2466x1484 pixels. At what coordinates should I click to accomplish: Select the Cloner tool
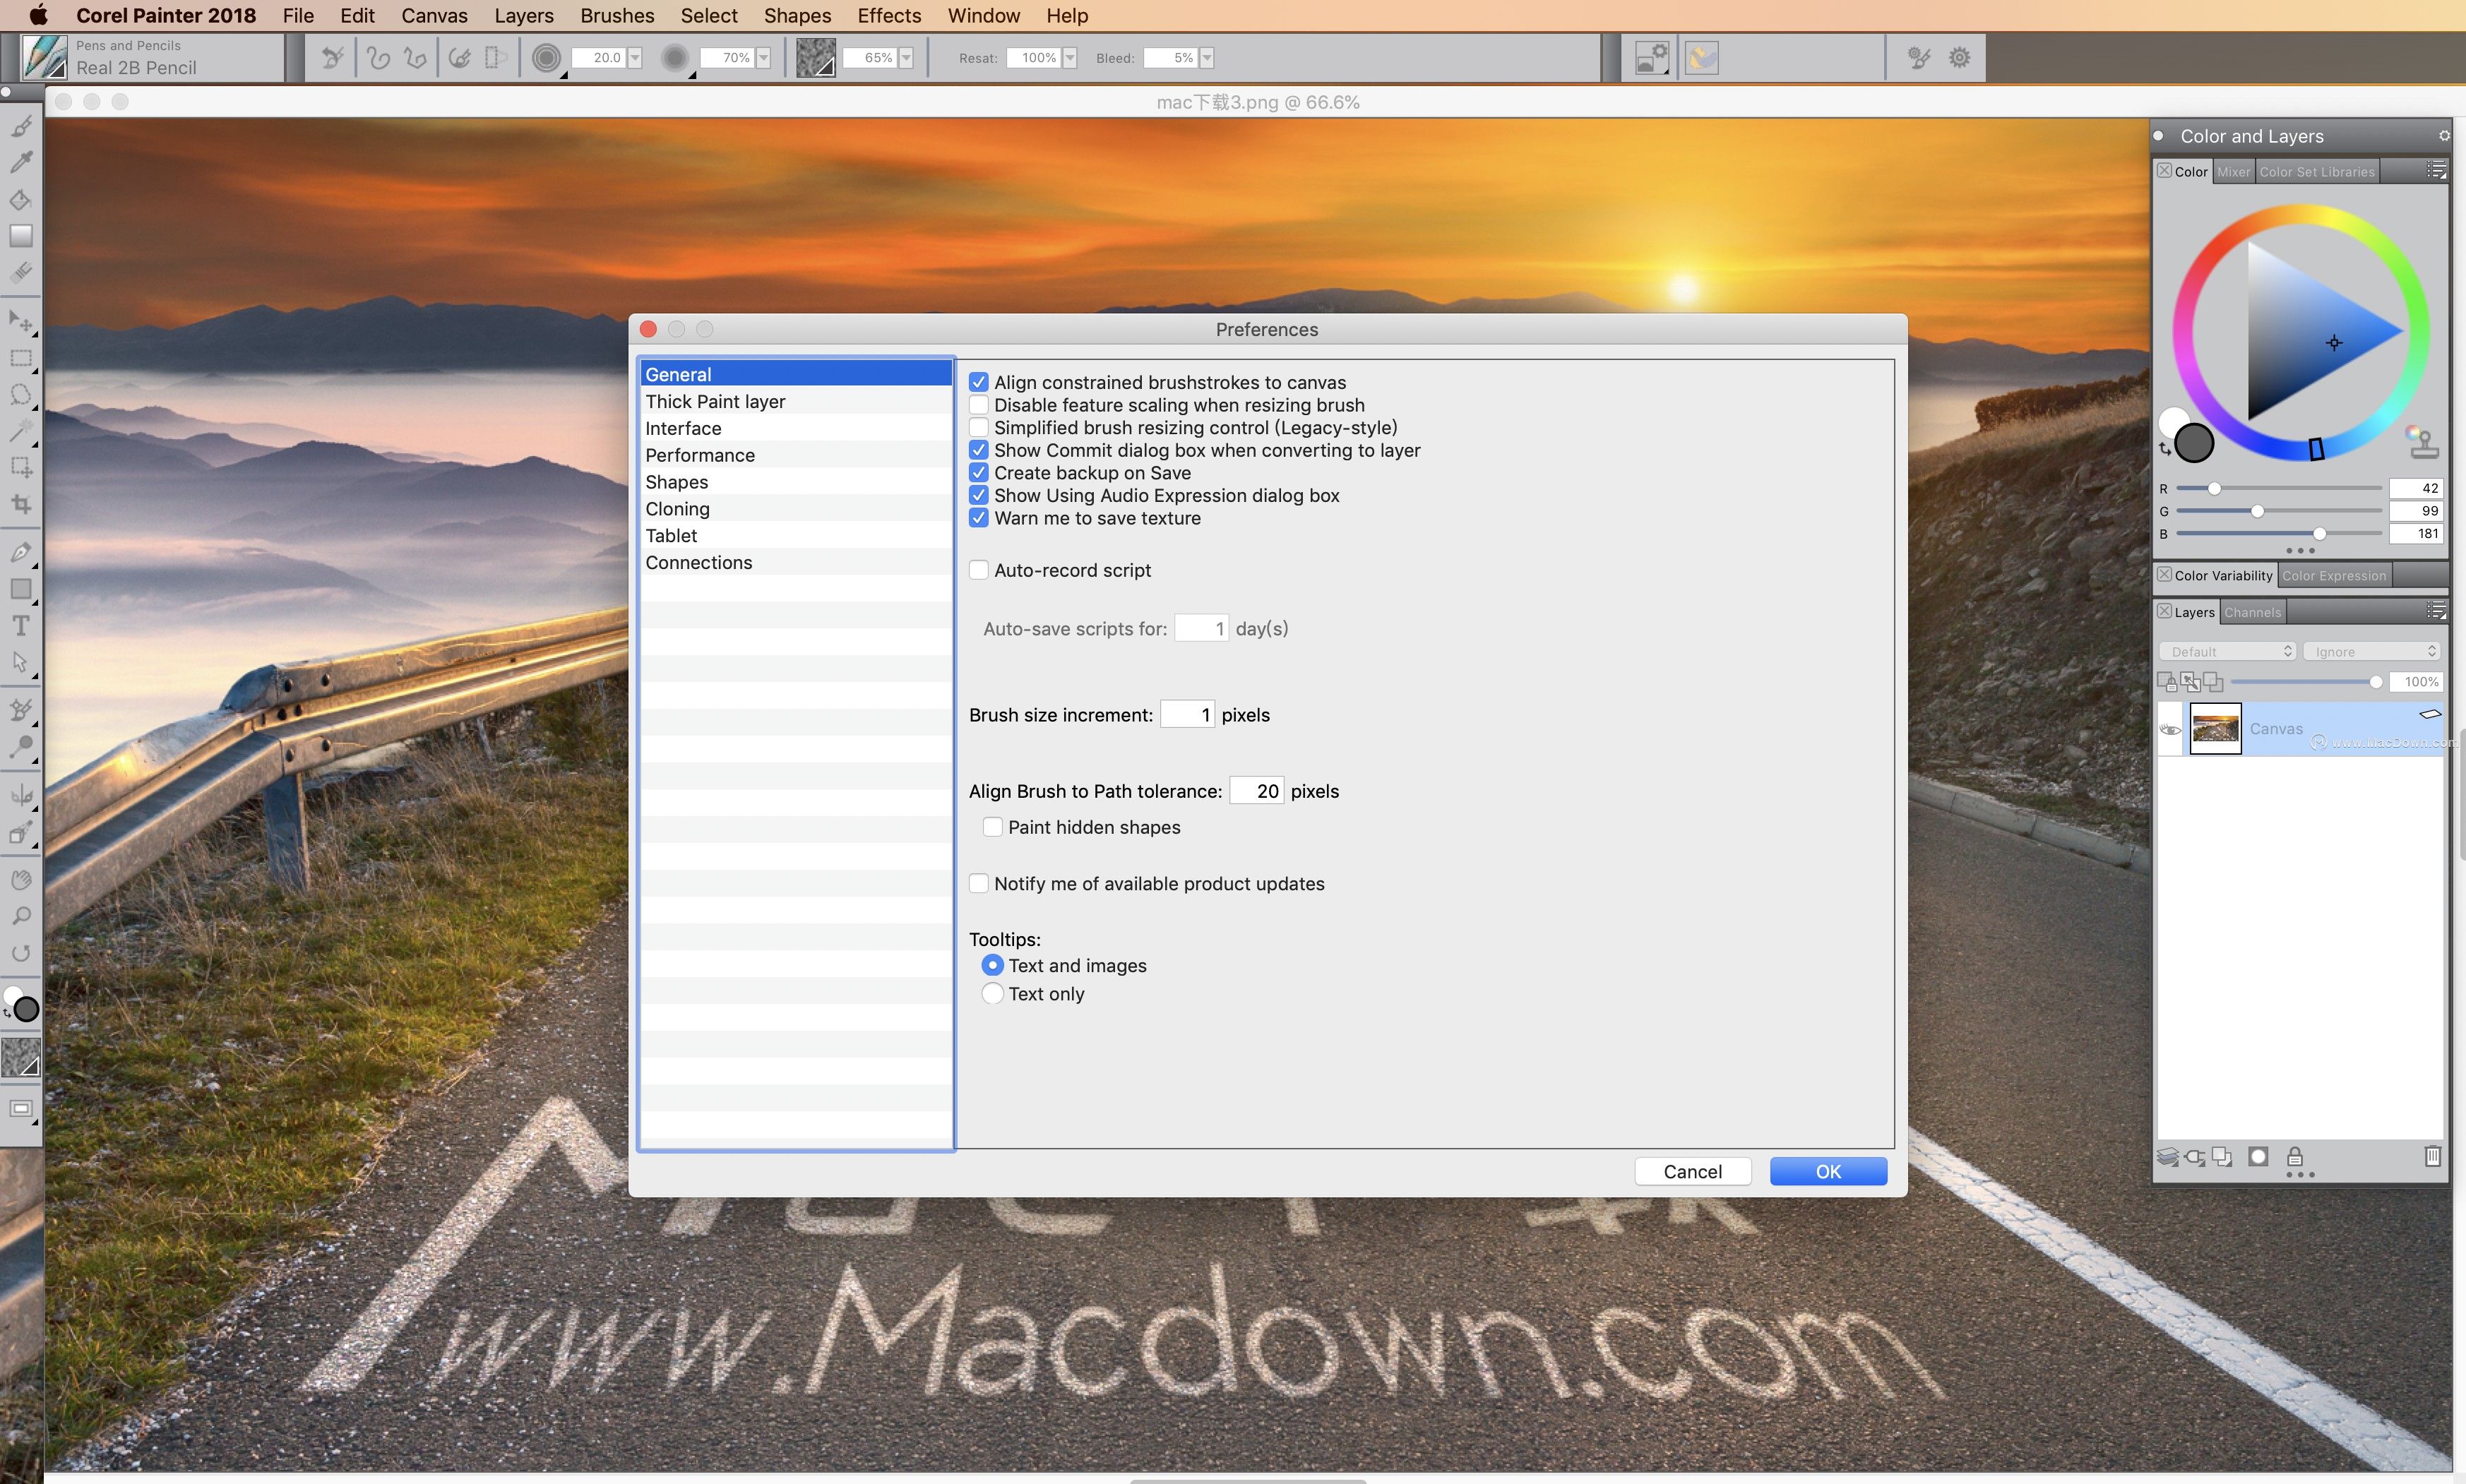[21, 711]
